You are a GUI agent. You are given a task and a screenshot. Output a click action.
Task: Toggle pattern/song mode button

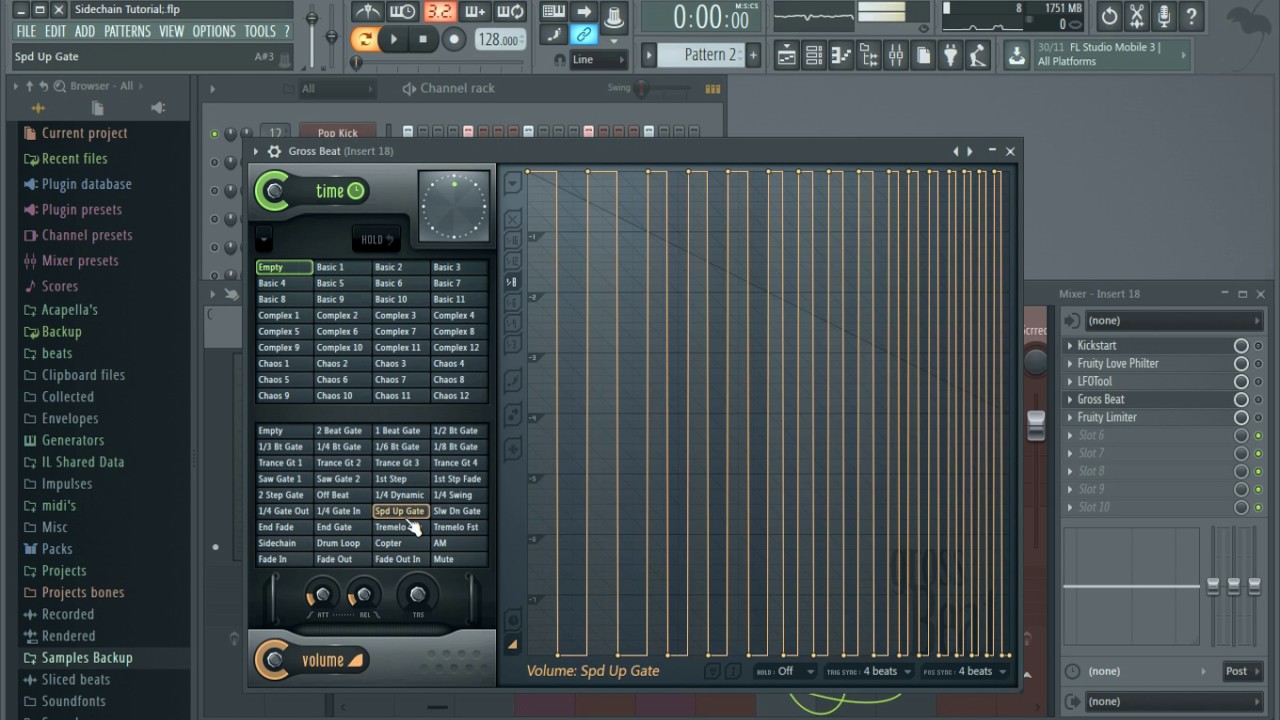(365, 39)
